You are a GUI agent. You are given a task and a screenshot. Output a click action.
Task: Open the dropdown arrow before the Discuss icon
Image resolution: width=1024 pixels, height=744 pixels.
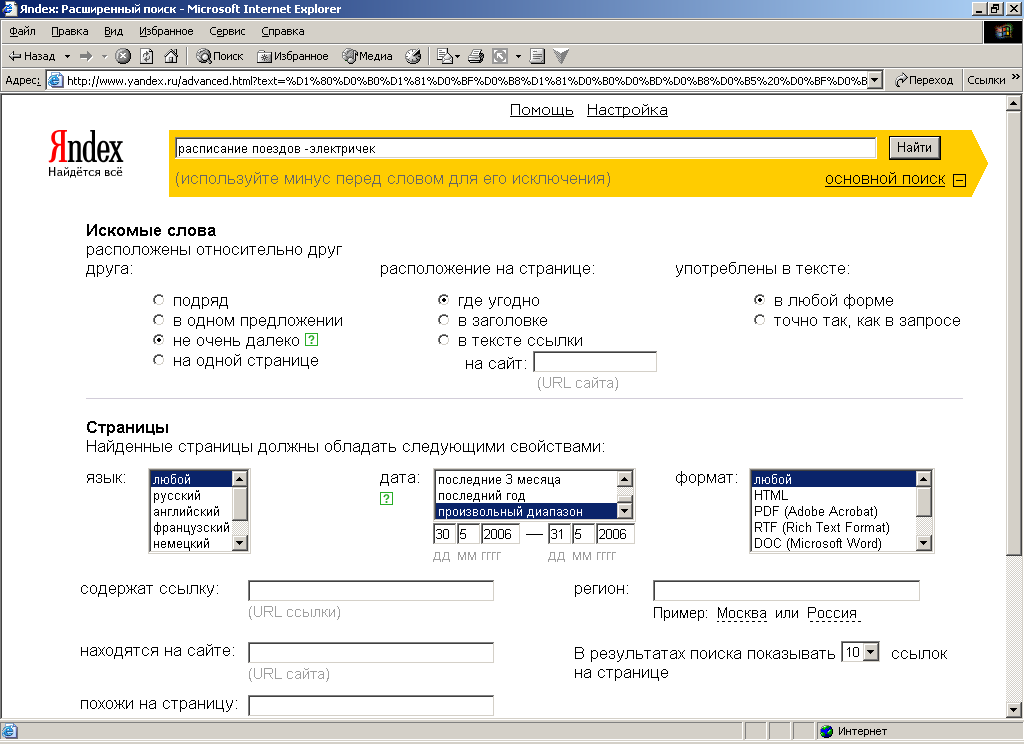(x=519, y=56)
